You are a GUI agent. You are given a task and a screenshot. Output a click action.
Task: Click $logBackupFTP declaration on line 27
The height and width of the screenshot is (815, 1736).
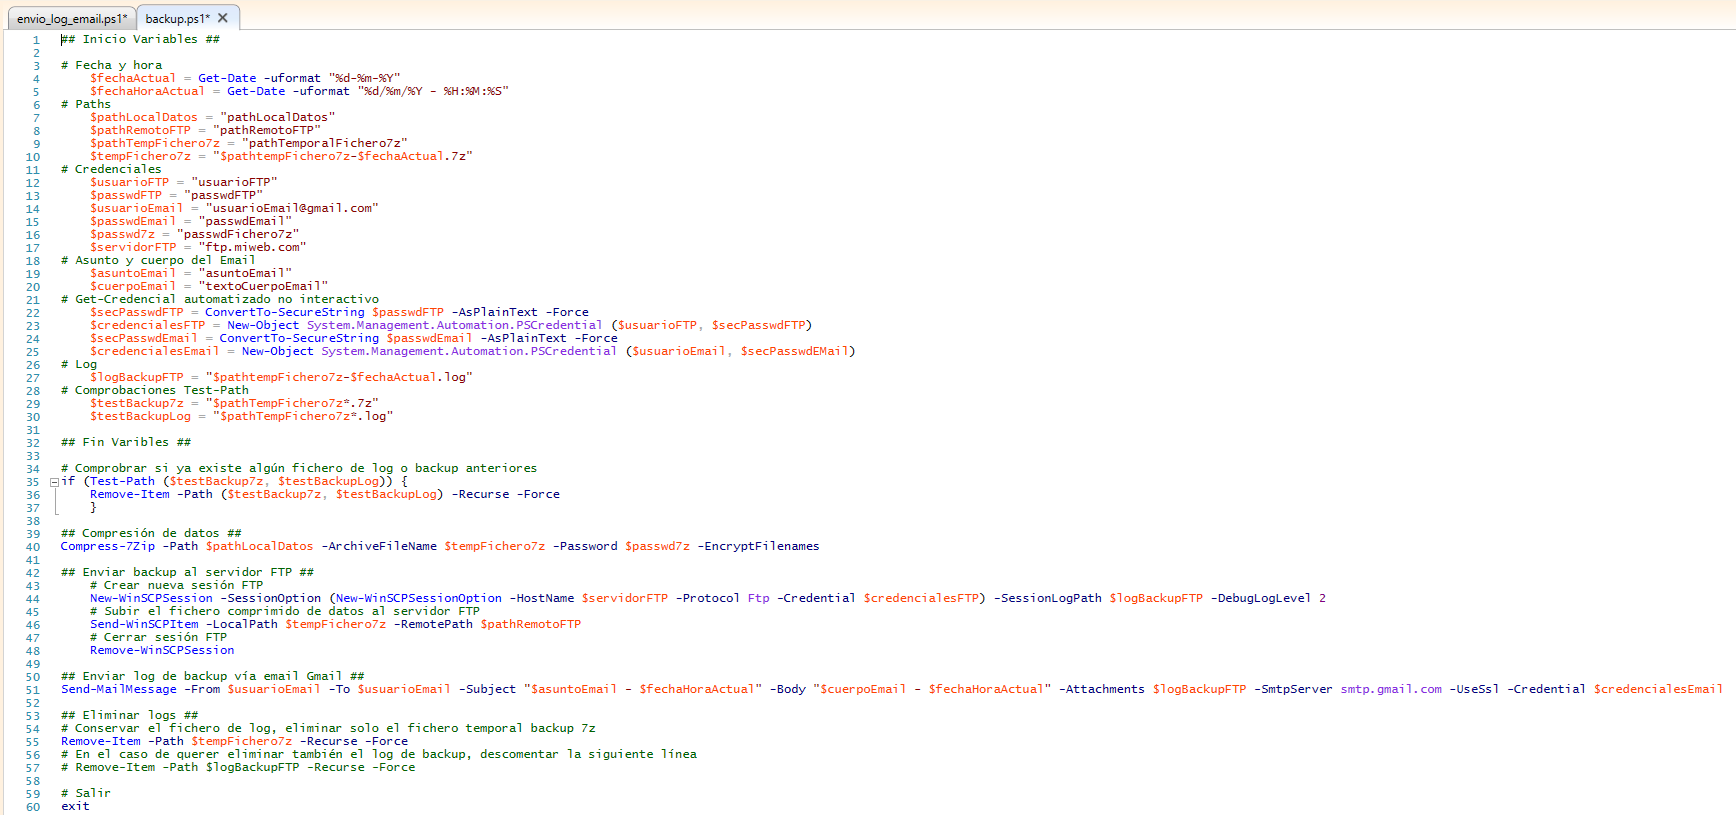137,378
